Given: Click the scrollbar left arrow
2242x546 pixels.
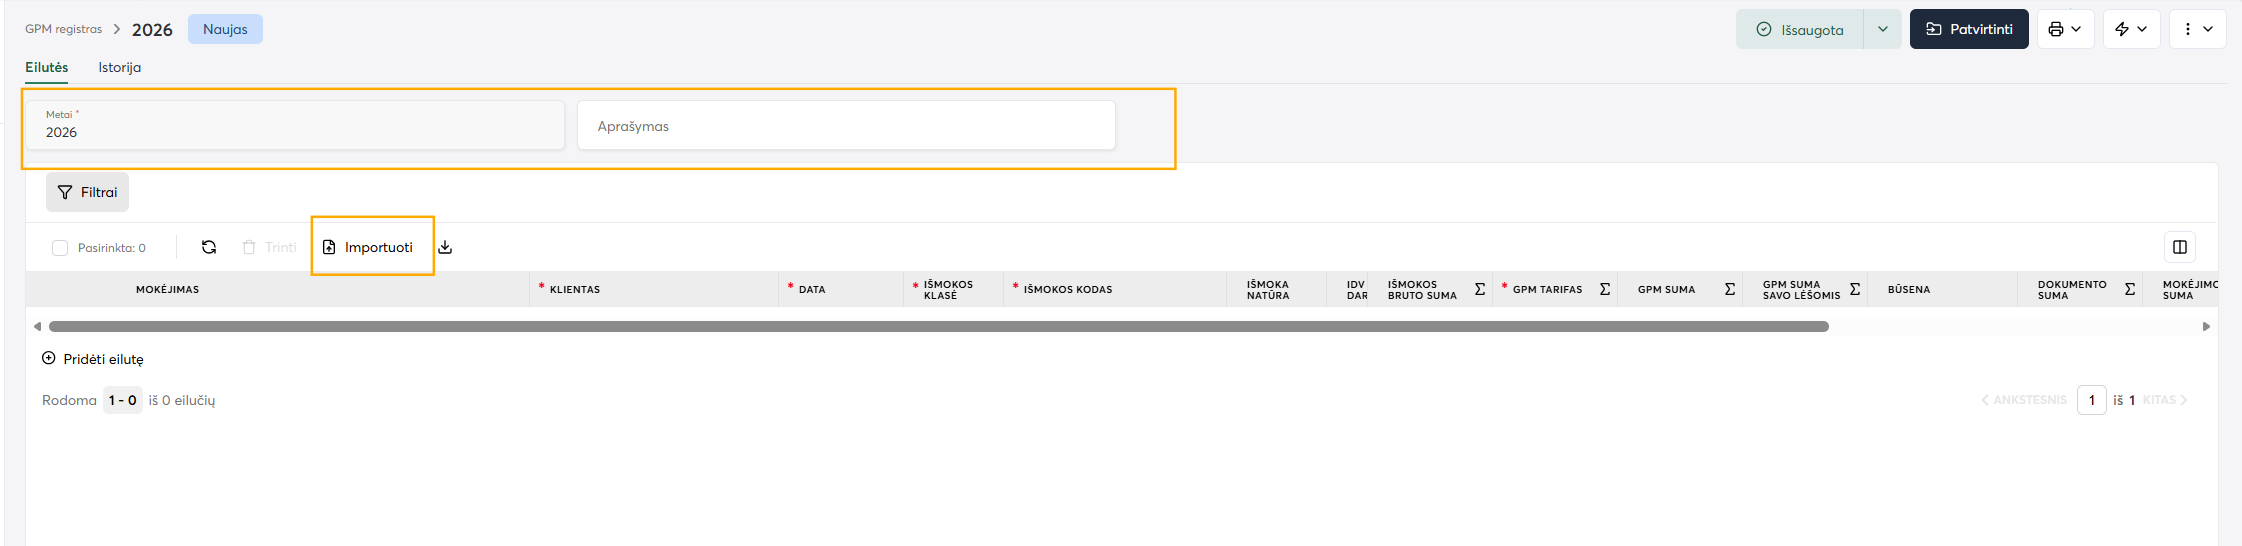Looking at the screenshot, I should pos(37,326).
